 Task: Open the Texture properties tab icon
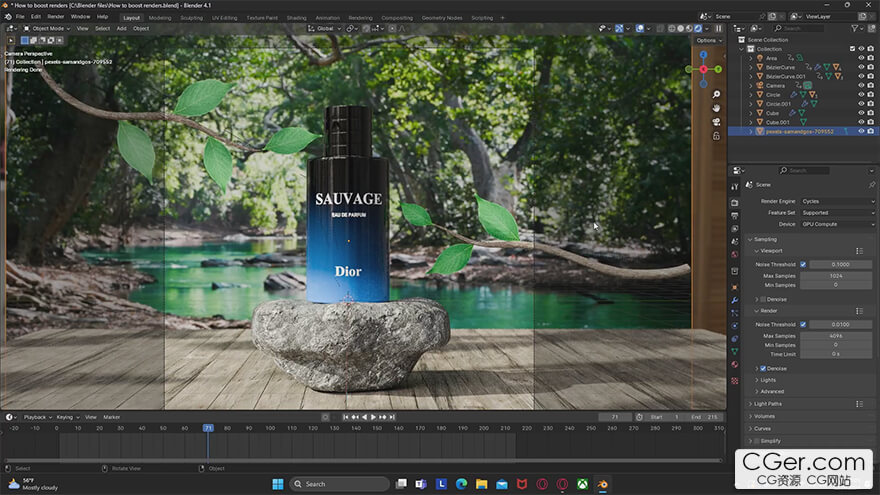pos(735,381)
